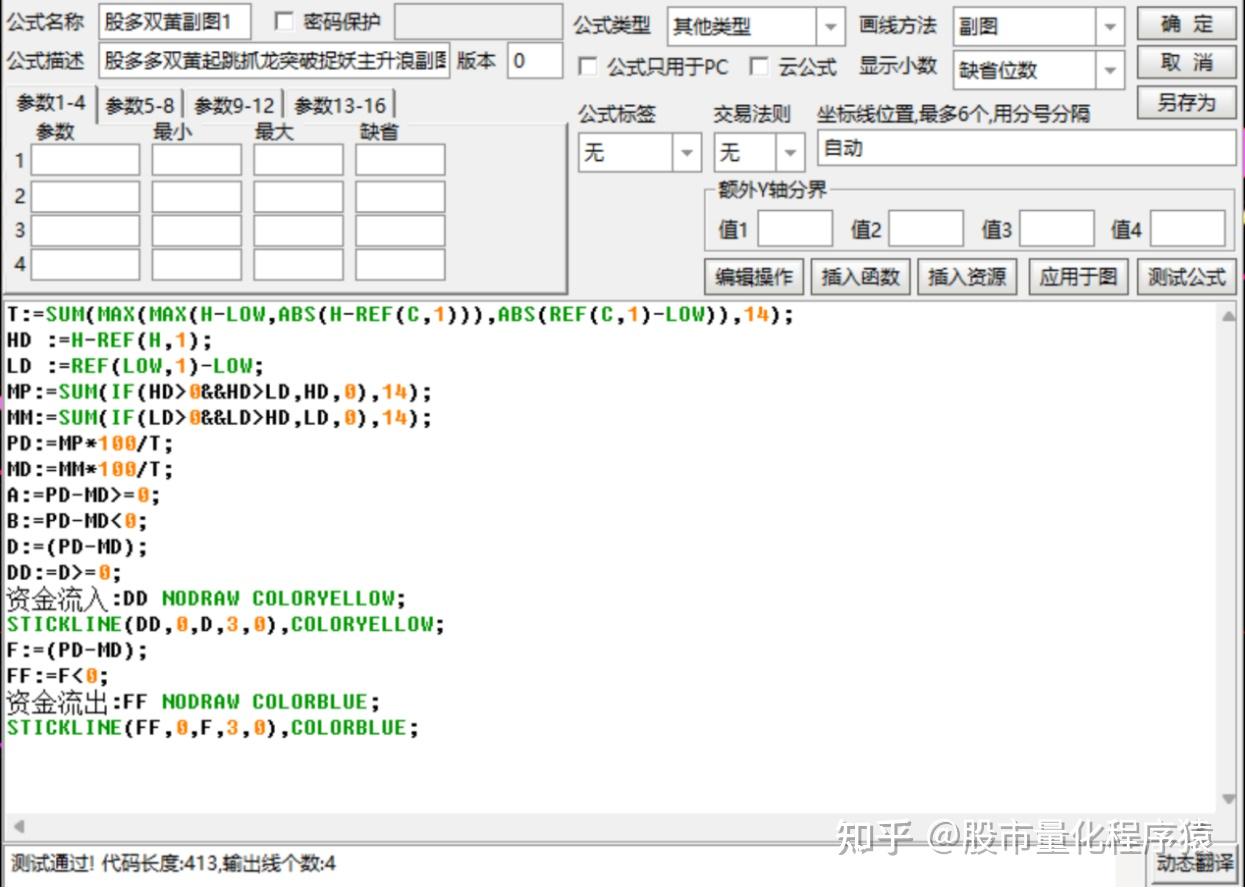Click the code line starting MP:=SUM(IF

(219, 392)
